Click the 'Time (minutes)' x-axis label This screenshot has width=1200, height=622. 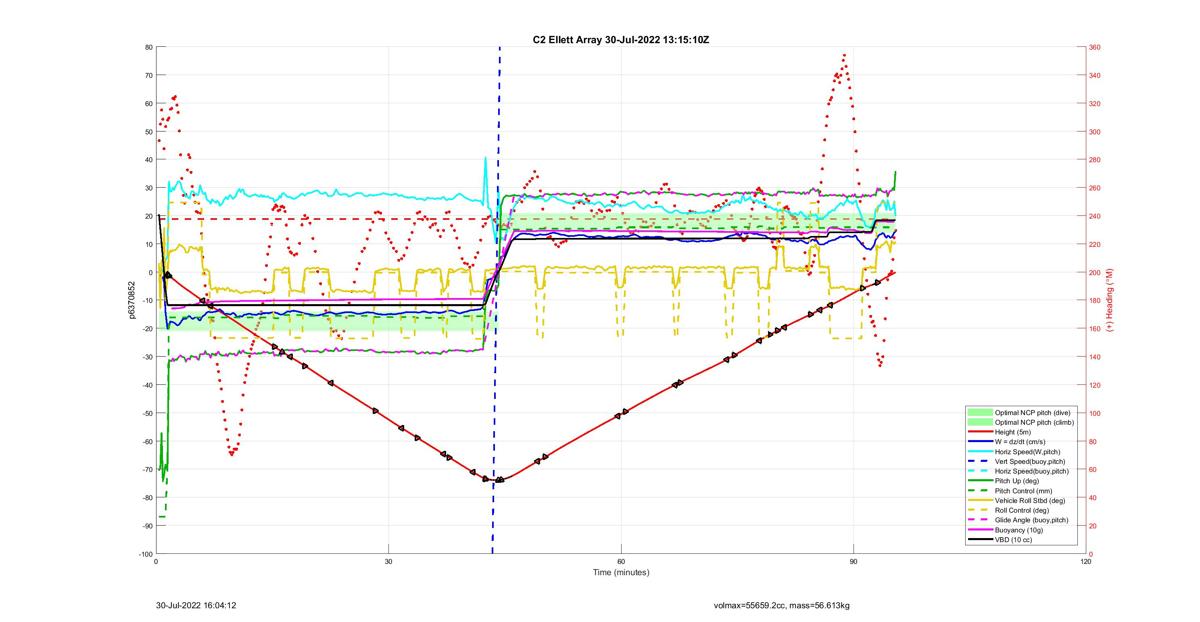point(620,573)
